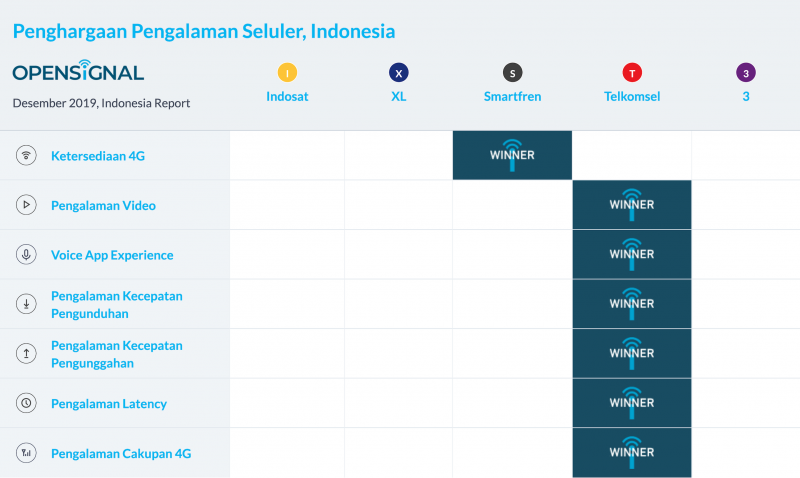Click the download speed arrow icon
The width and height of the screenshot is (800, 478).
coord(26,304)
